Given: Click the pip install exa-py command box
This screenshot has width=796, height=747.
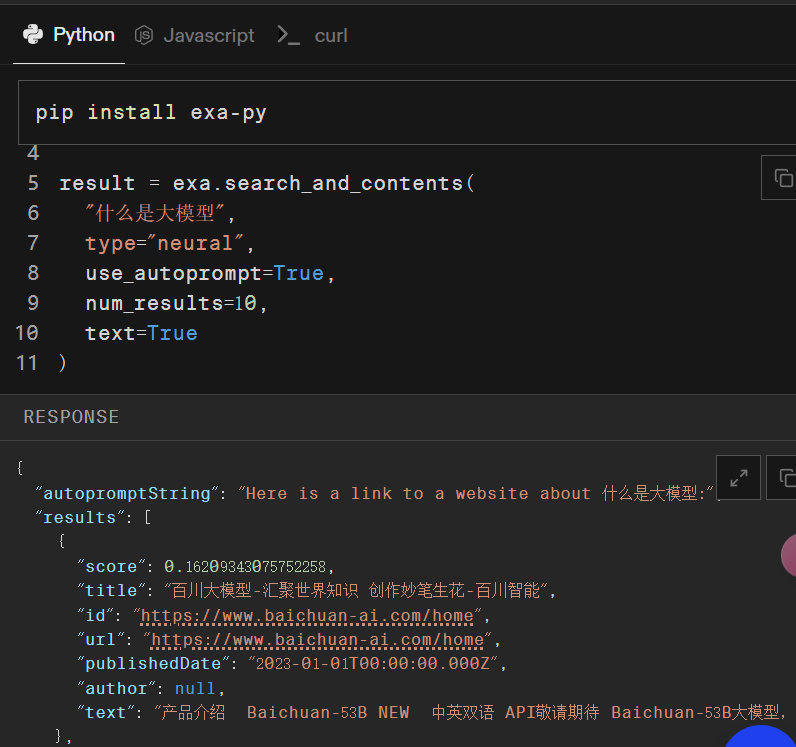Looking at the screenshot, I should coord(407,113).
